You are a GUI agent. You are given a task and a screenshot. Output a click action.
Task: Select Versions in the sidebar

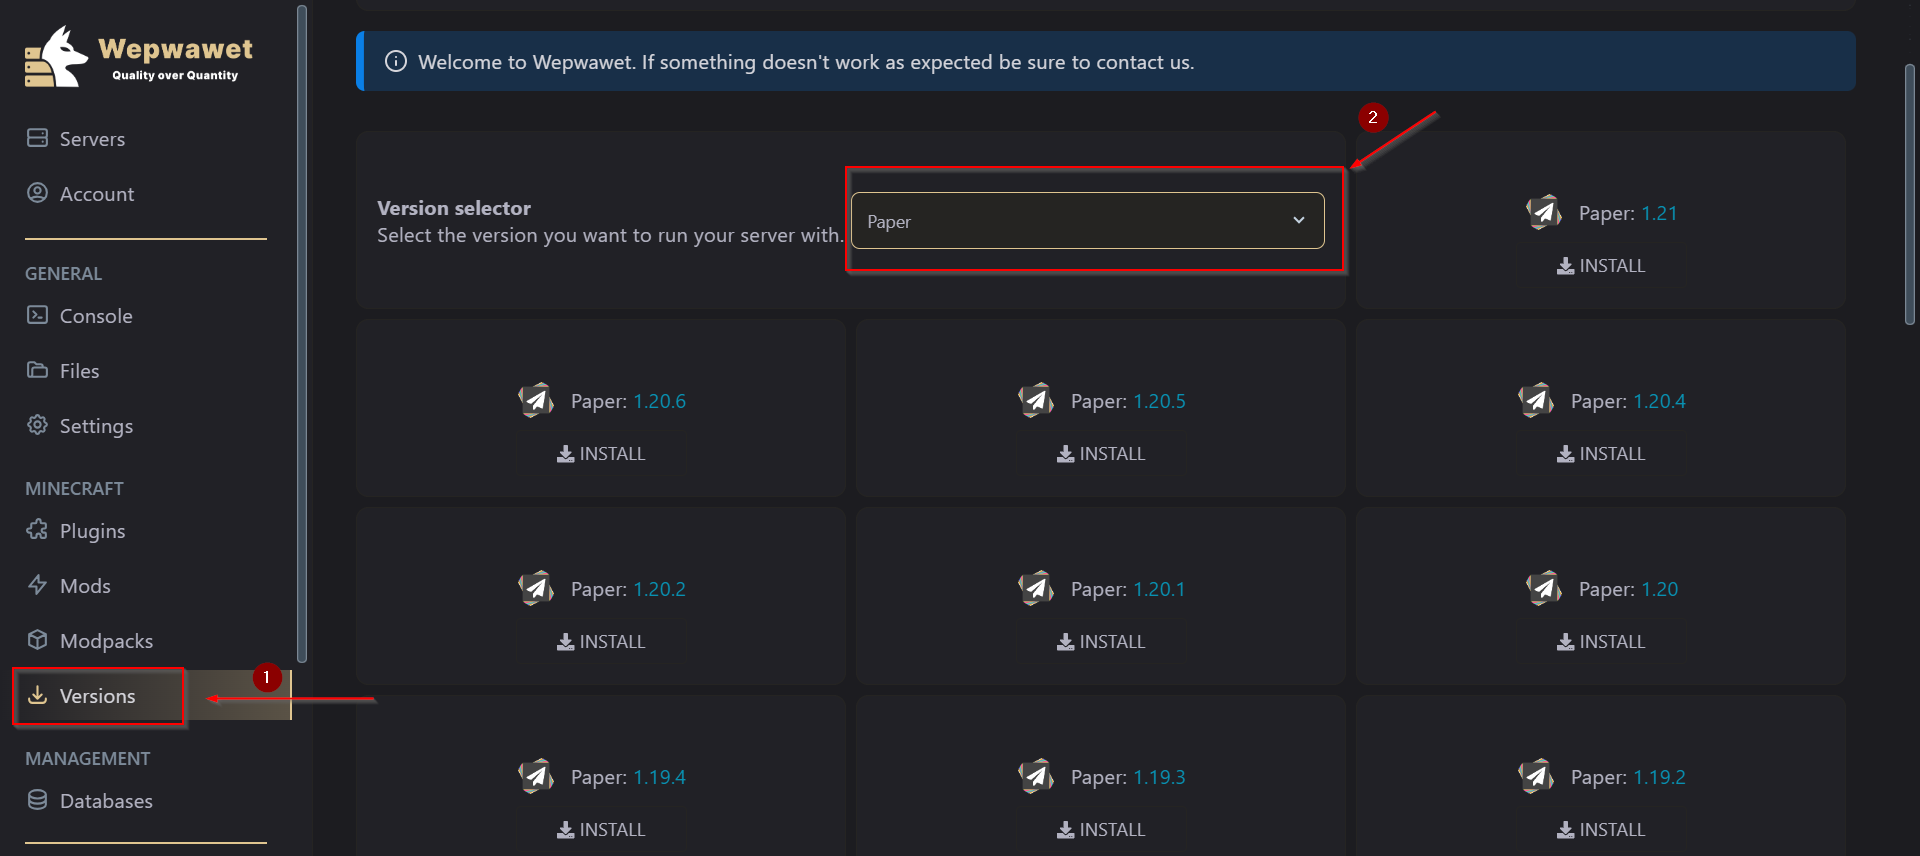click(98, 696)
